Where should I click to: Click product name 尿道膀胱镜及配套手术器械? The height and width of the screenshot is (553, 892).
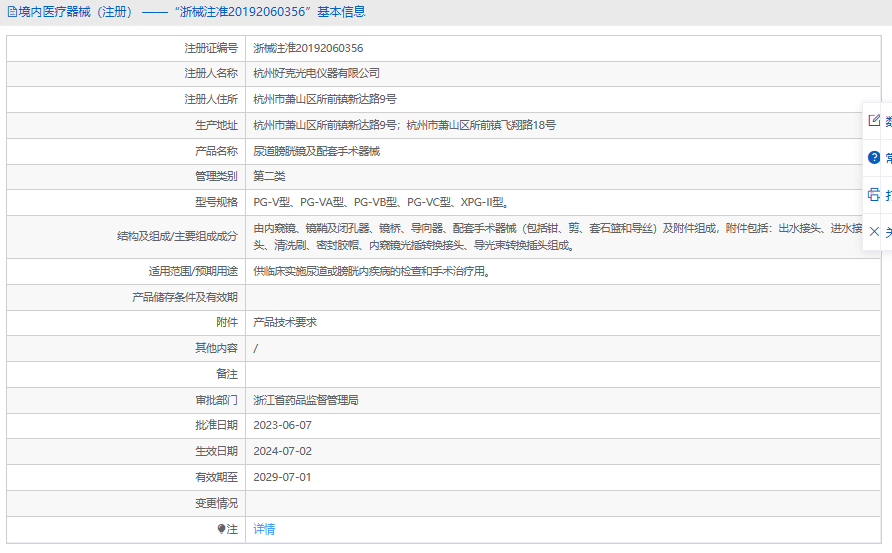[316, 151]
